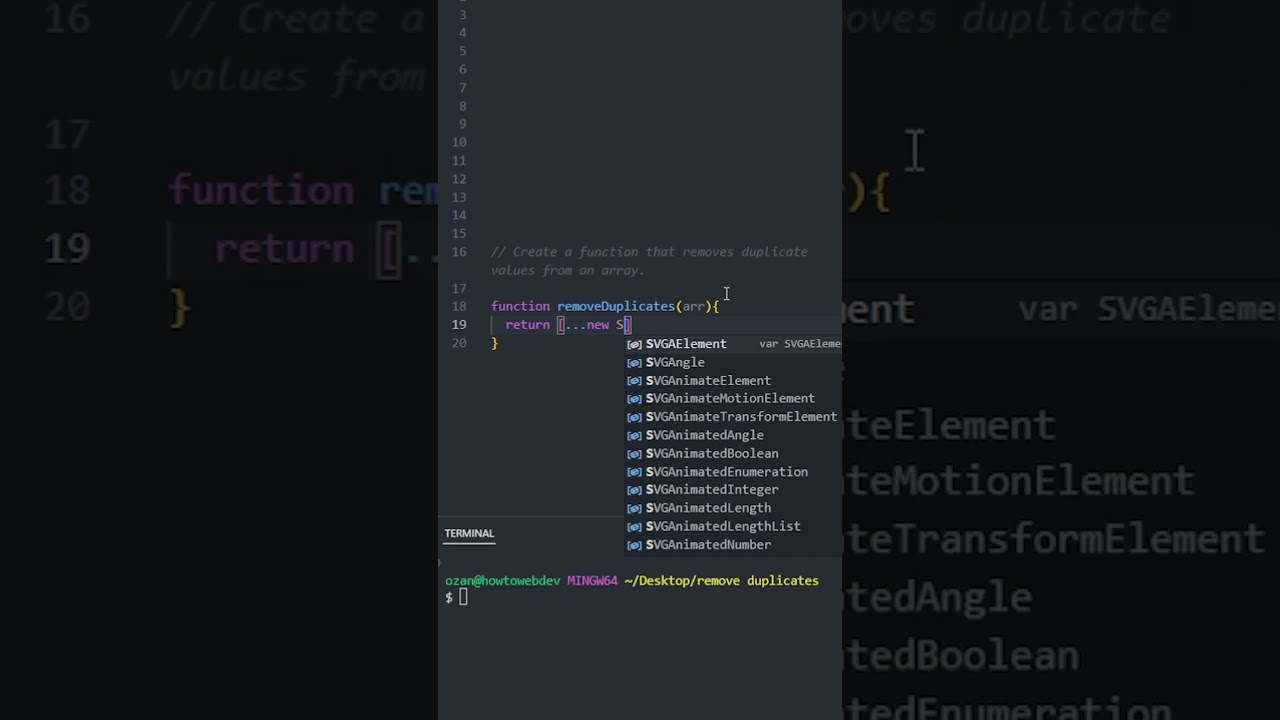The image size is (1280, 720).
Task: Select SVGAnimatedLength suggestion
Action: [x=733, y=508]
